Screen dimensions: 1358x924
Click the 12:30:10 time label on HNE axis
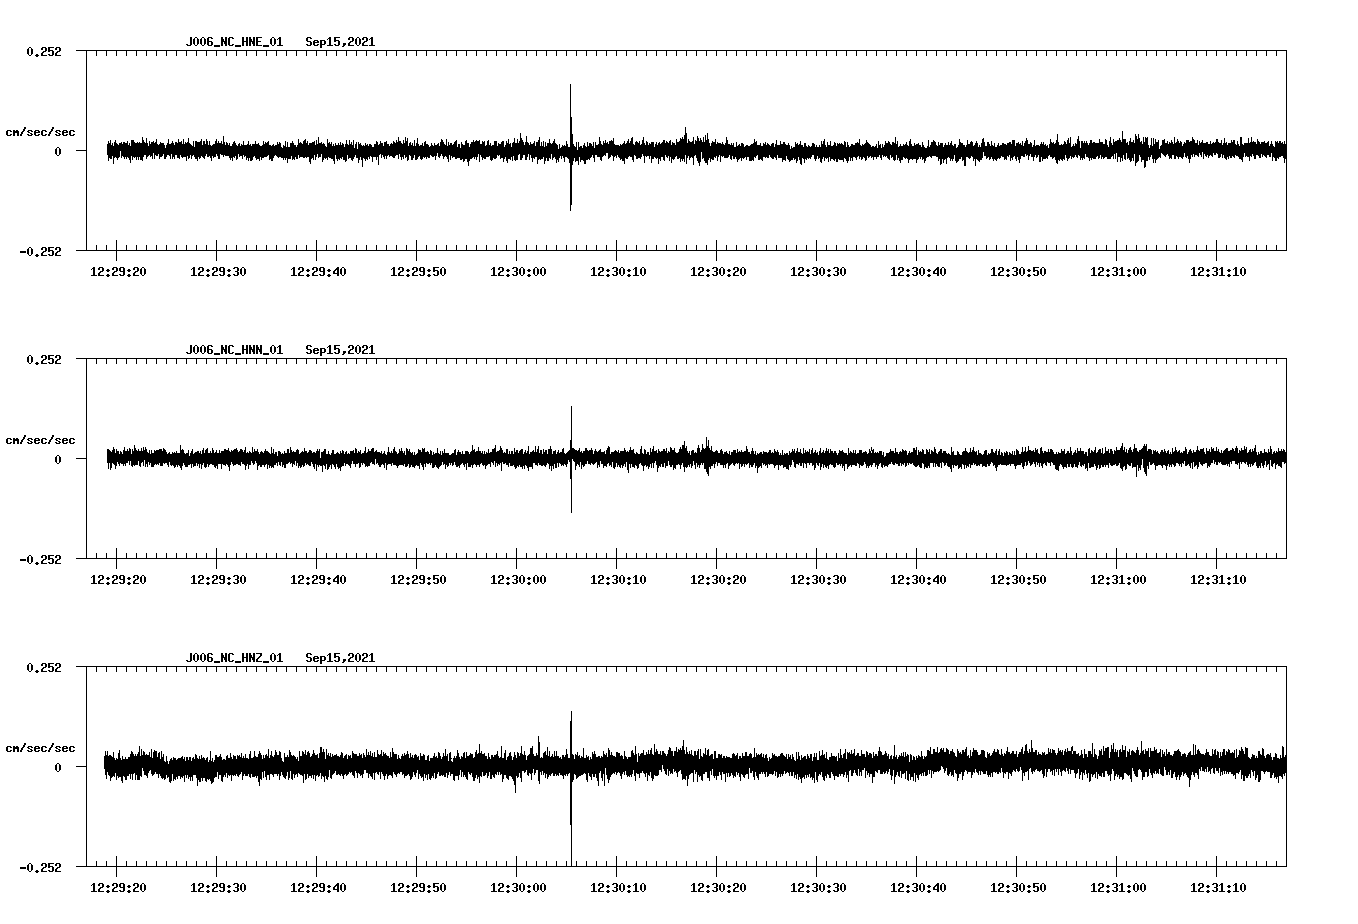[618, 272]
